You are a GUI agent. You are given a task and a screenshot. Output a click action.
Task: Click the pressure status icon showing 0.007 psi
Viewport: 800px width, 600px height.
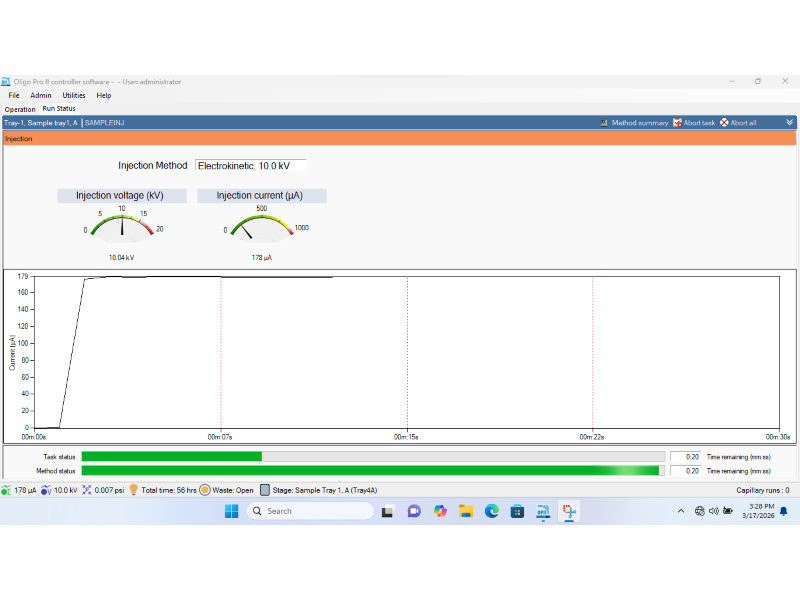pos(87,490)
